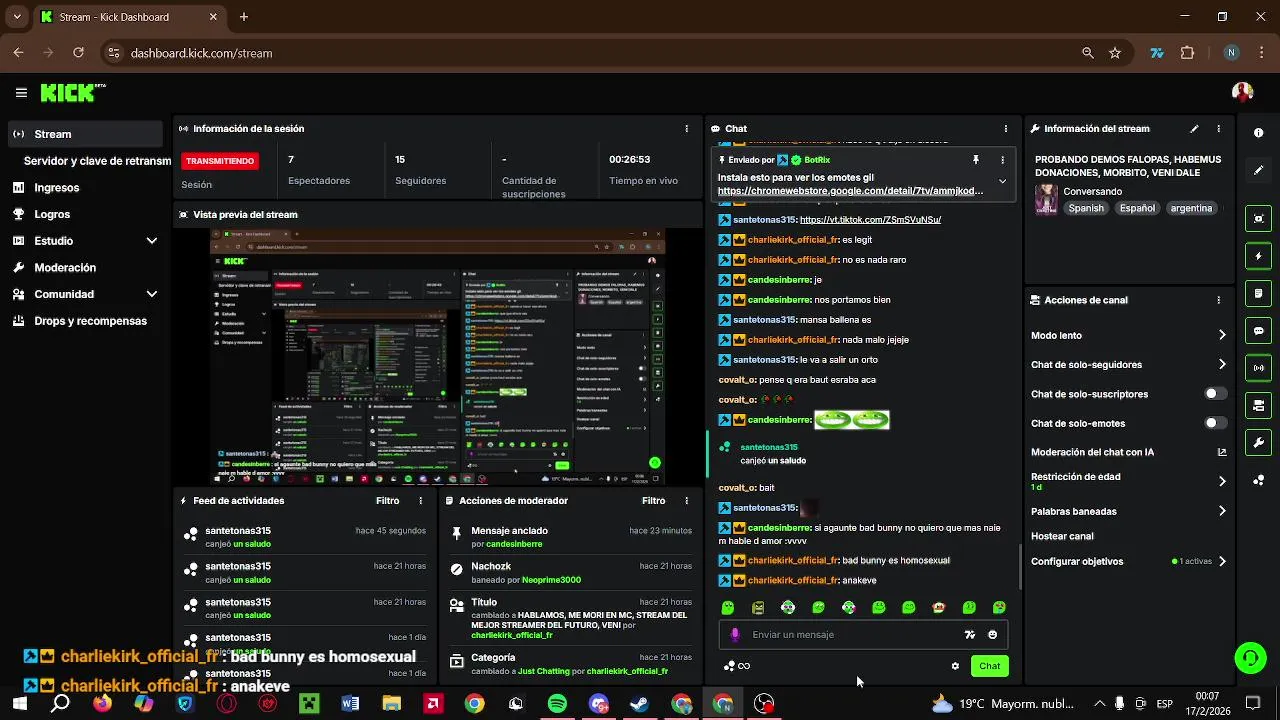The height and width of the screenshot is (720, 1280).
Task: Open Información de la sesión three-dot menu
Action: (x=686, y=129)
